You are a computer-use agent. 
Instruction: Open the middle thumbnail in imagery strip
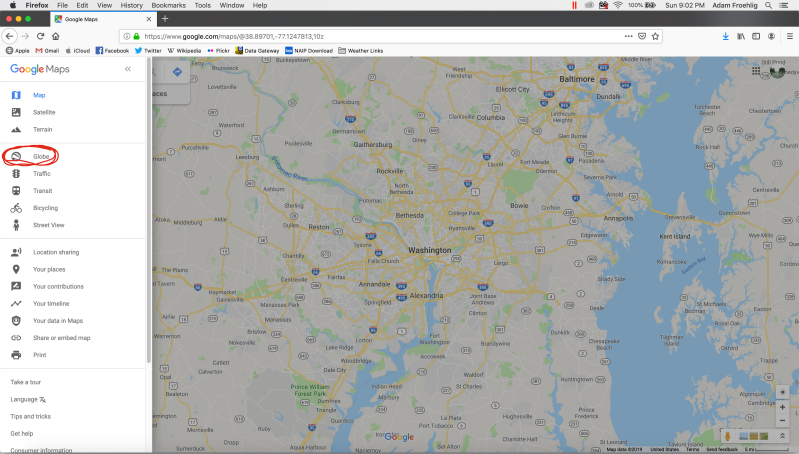[754, 436]
